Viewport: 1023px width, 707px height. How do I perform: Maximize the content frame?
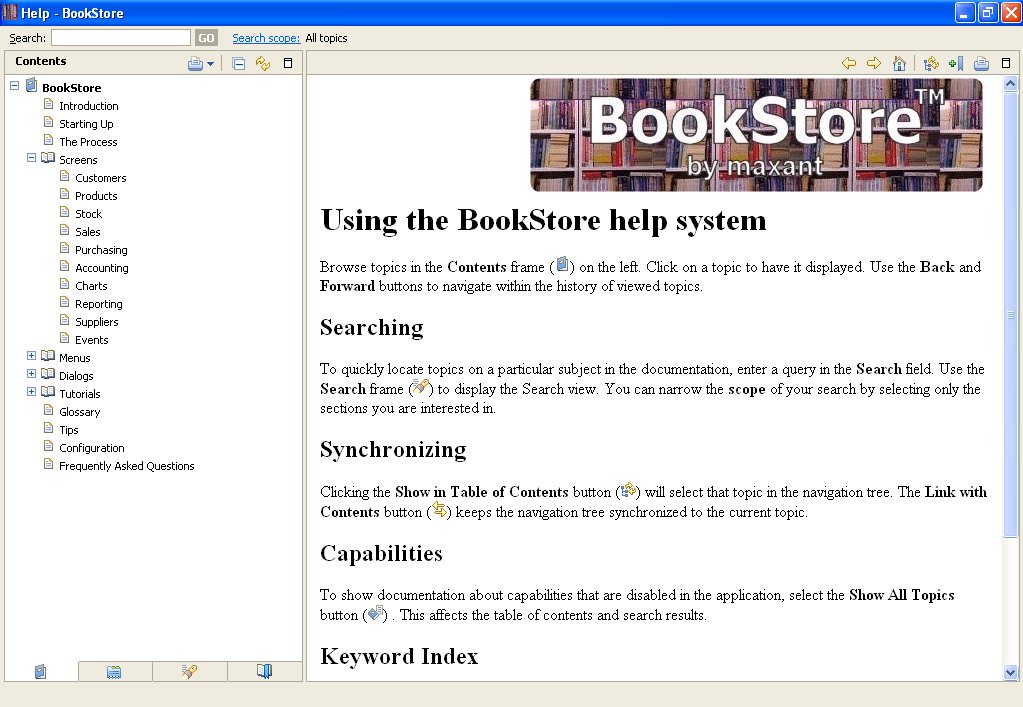(1006, 63)
